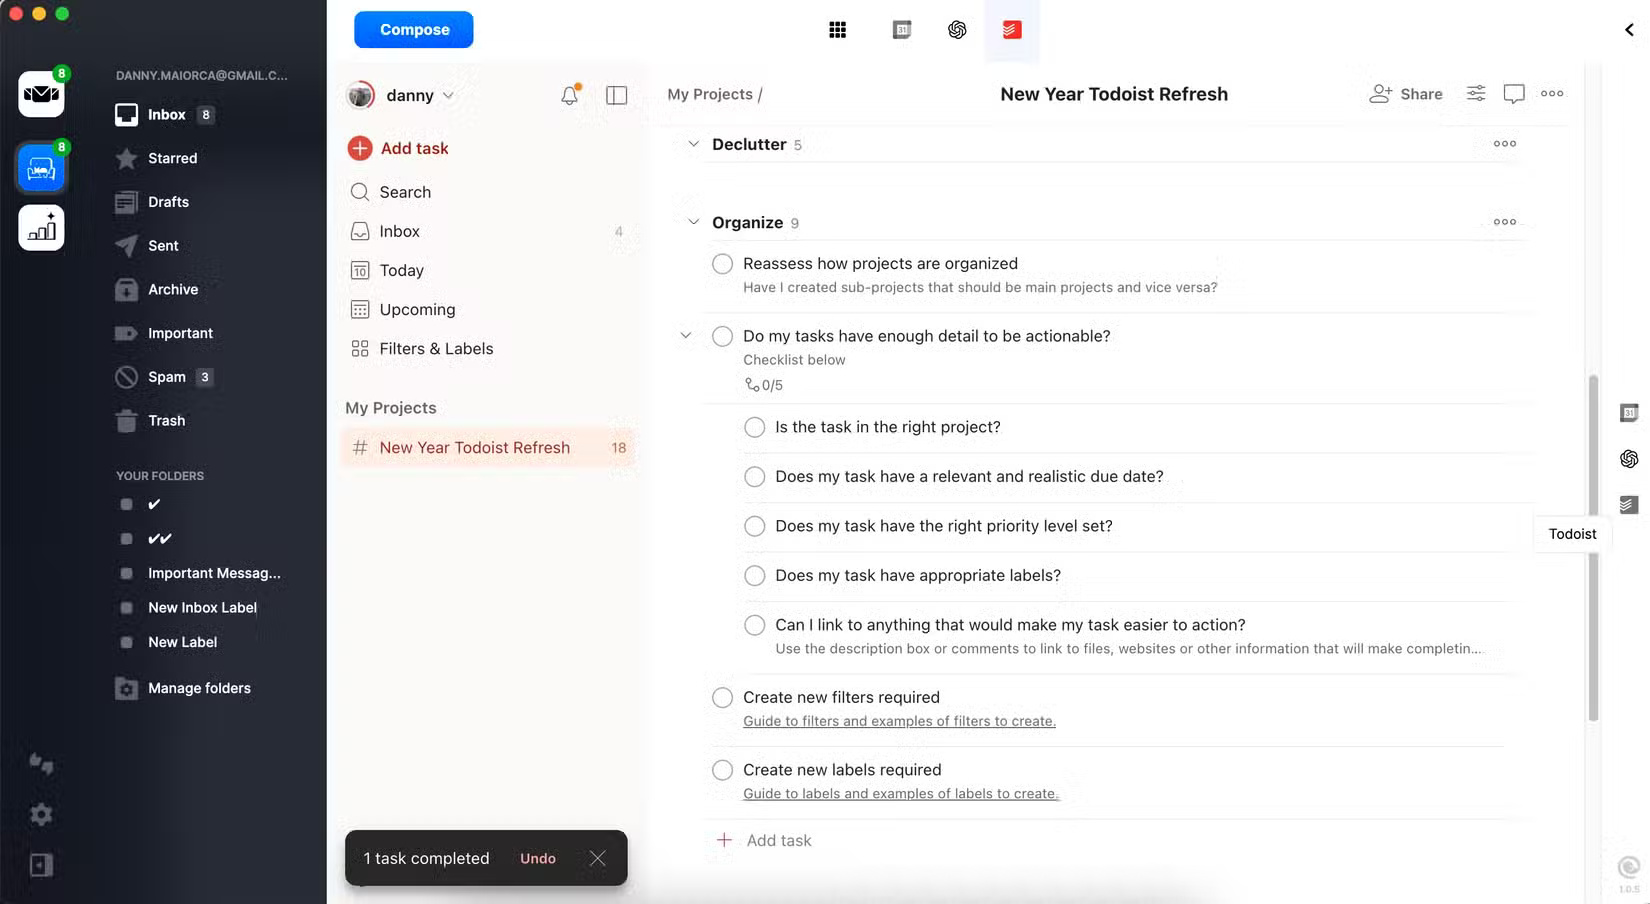
Task: Complete "Does my task have appropriate labels?"
Action: (754, 575)
